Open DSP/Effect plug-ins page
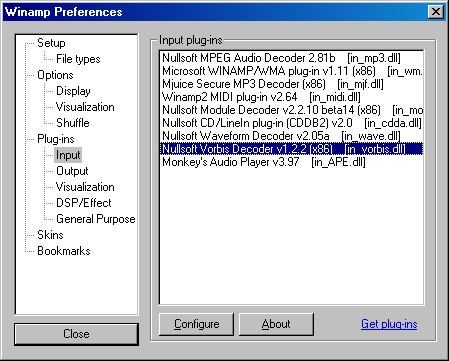 84,203
